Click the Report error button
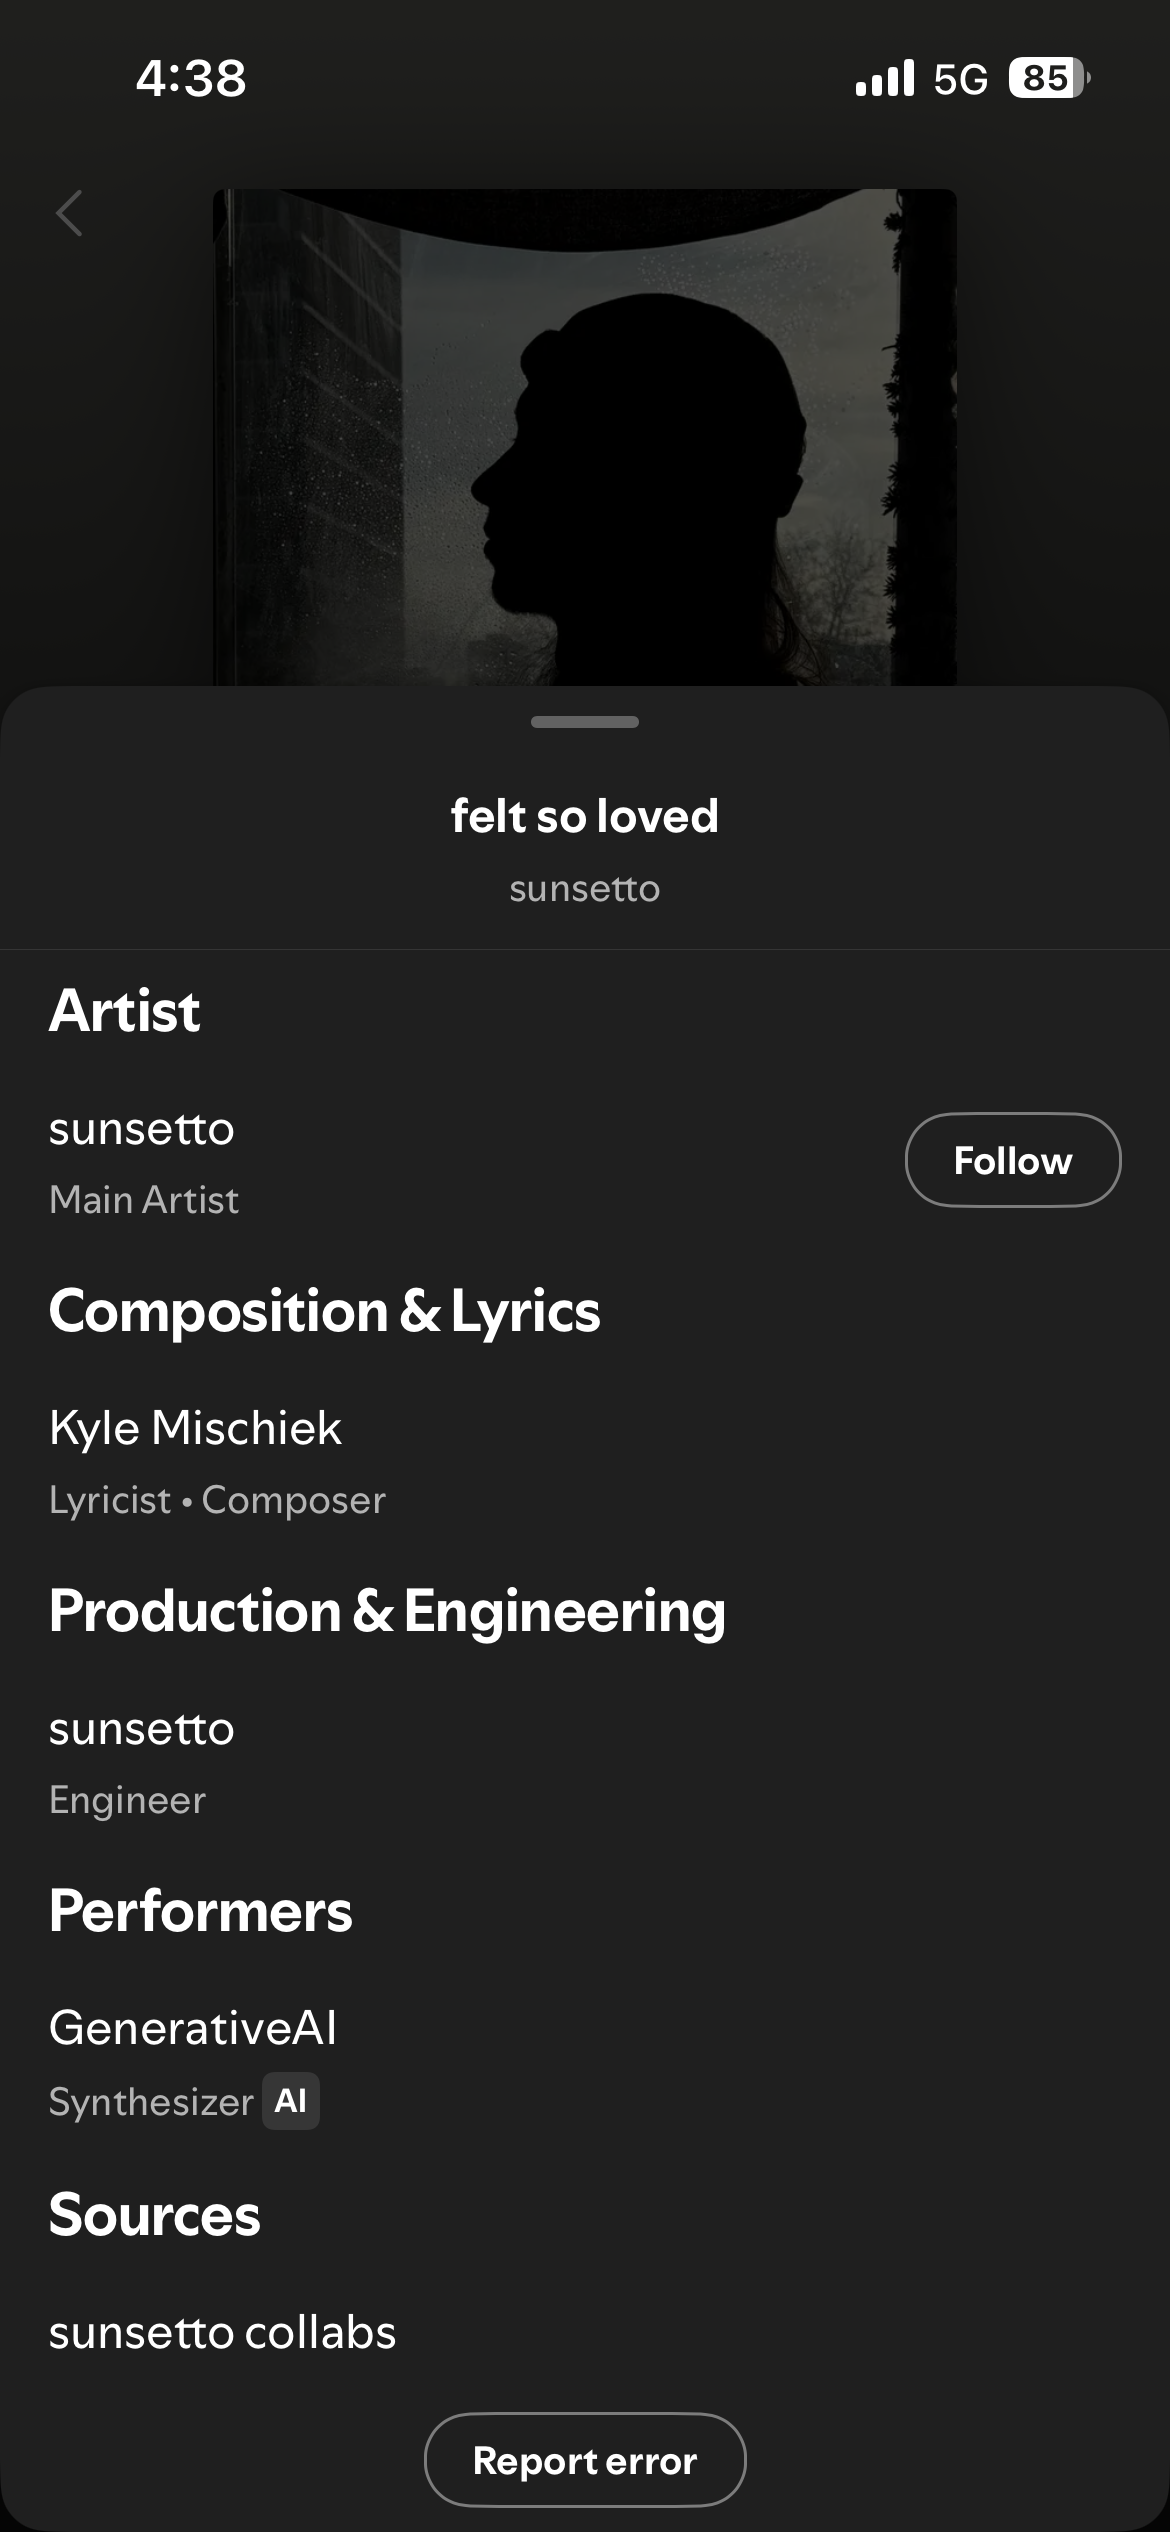1170x2532 pixels. point(585,2460)
